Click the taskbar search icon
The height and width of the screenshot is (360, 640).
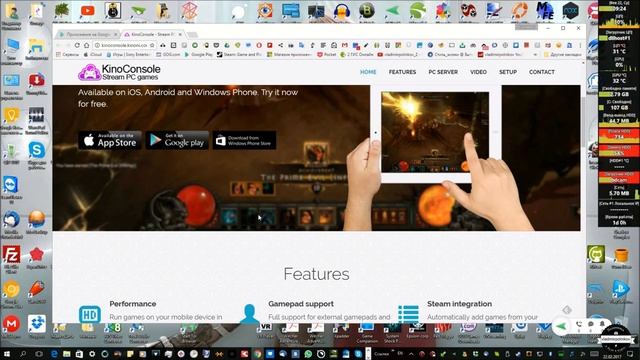(23, 354)
